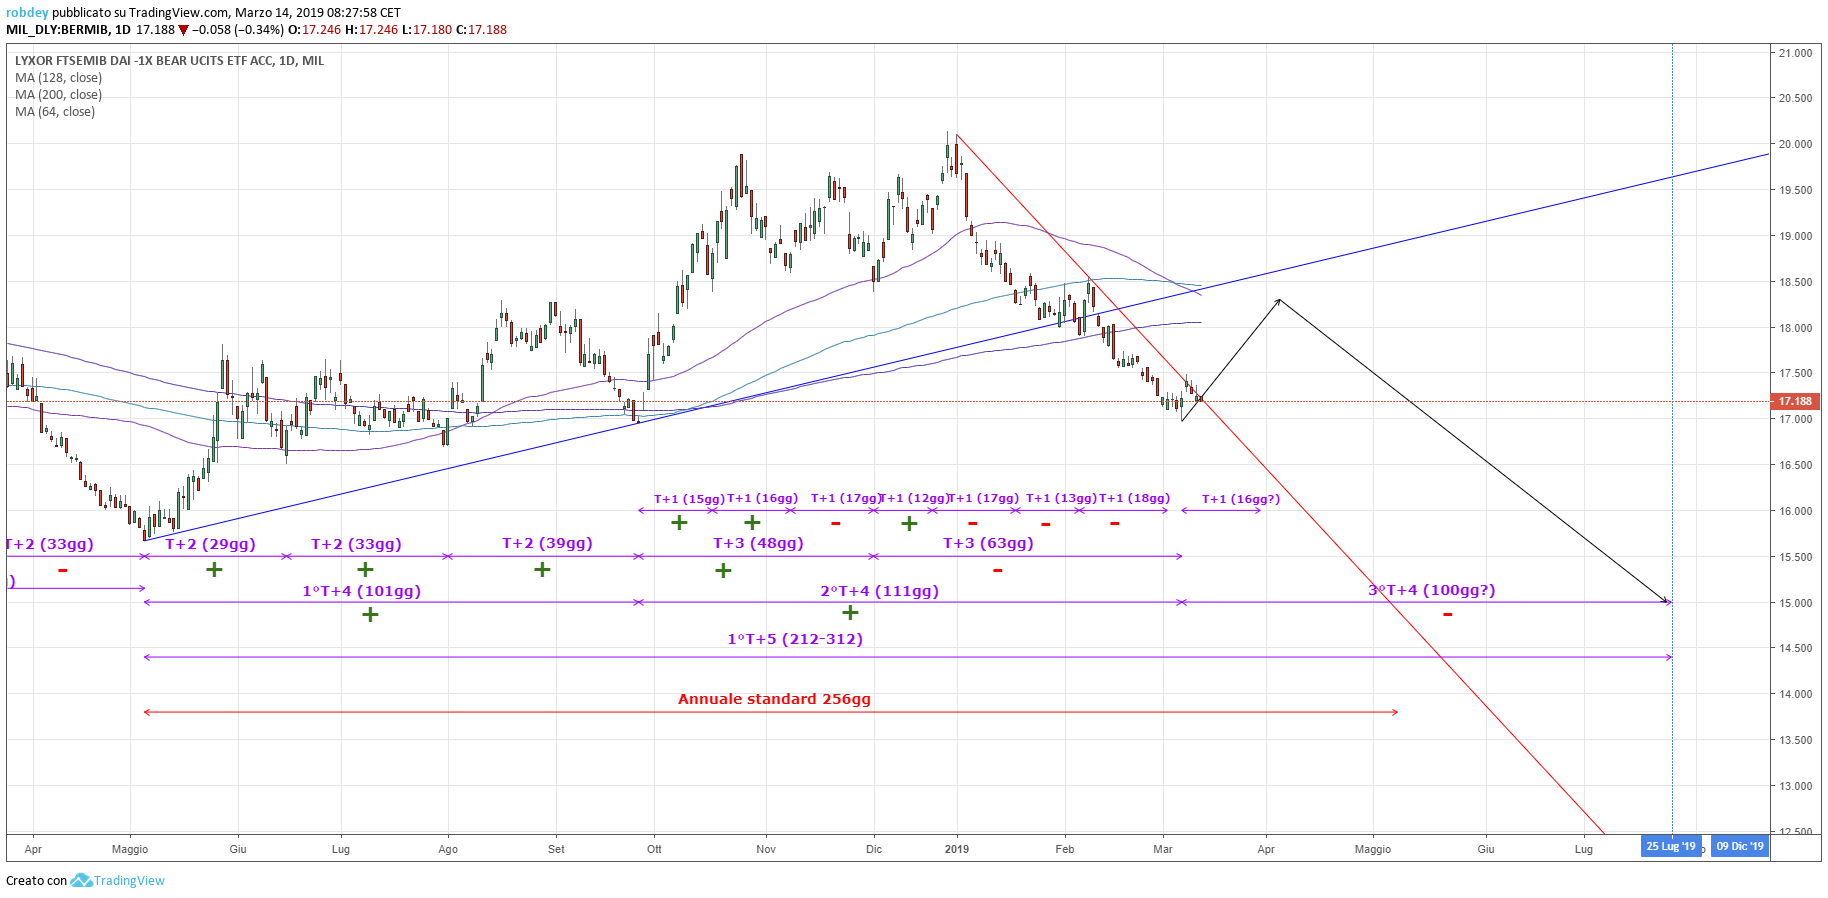Viewport: 1828px width, 898px height.
Task: Click the 17.188 current price label
Action: (x=1795, y=401)
